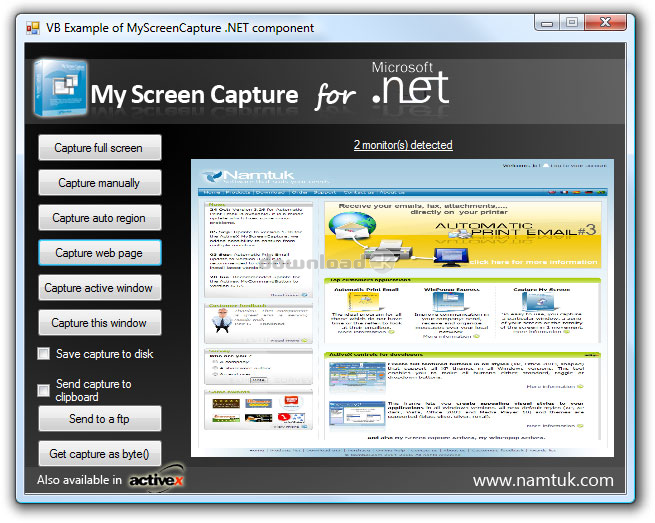Close the VB Example window

605,23
